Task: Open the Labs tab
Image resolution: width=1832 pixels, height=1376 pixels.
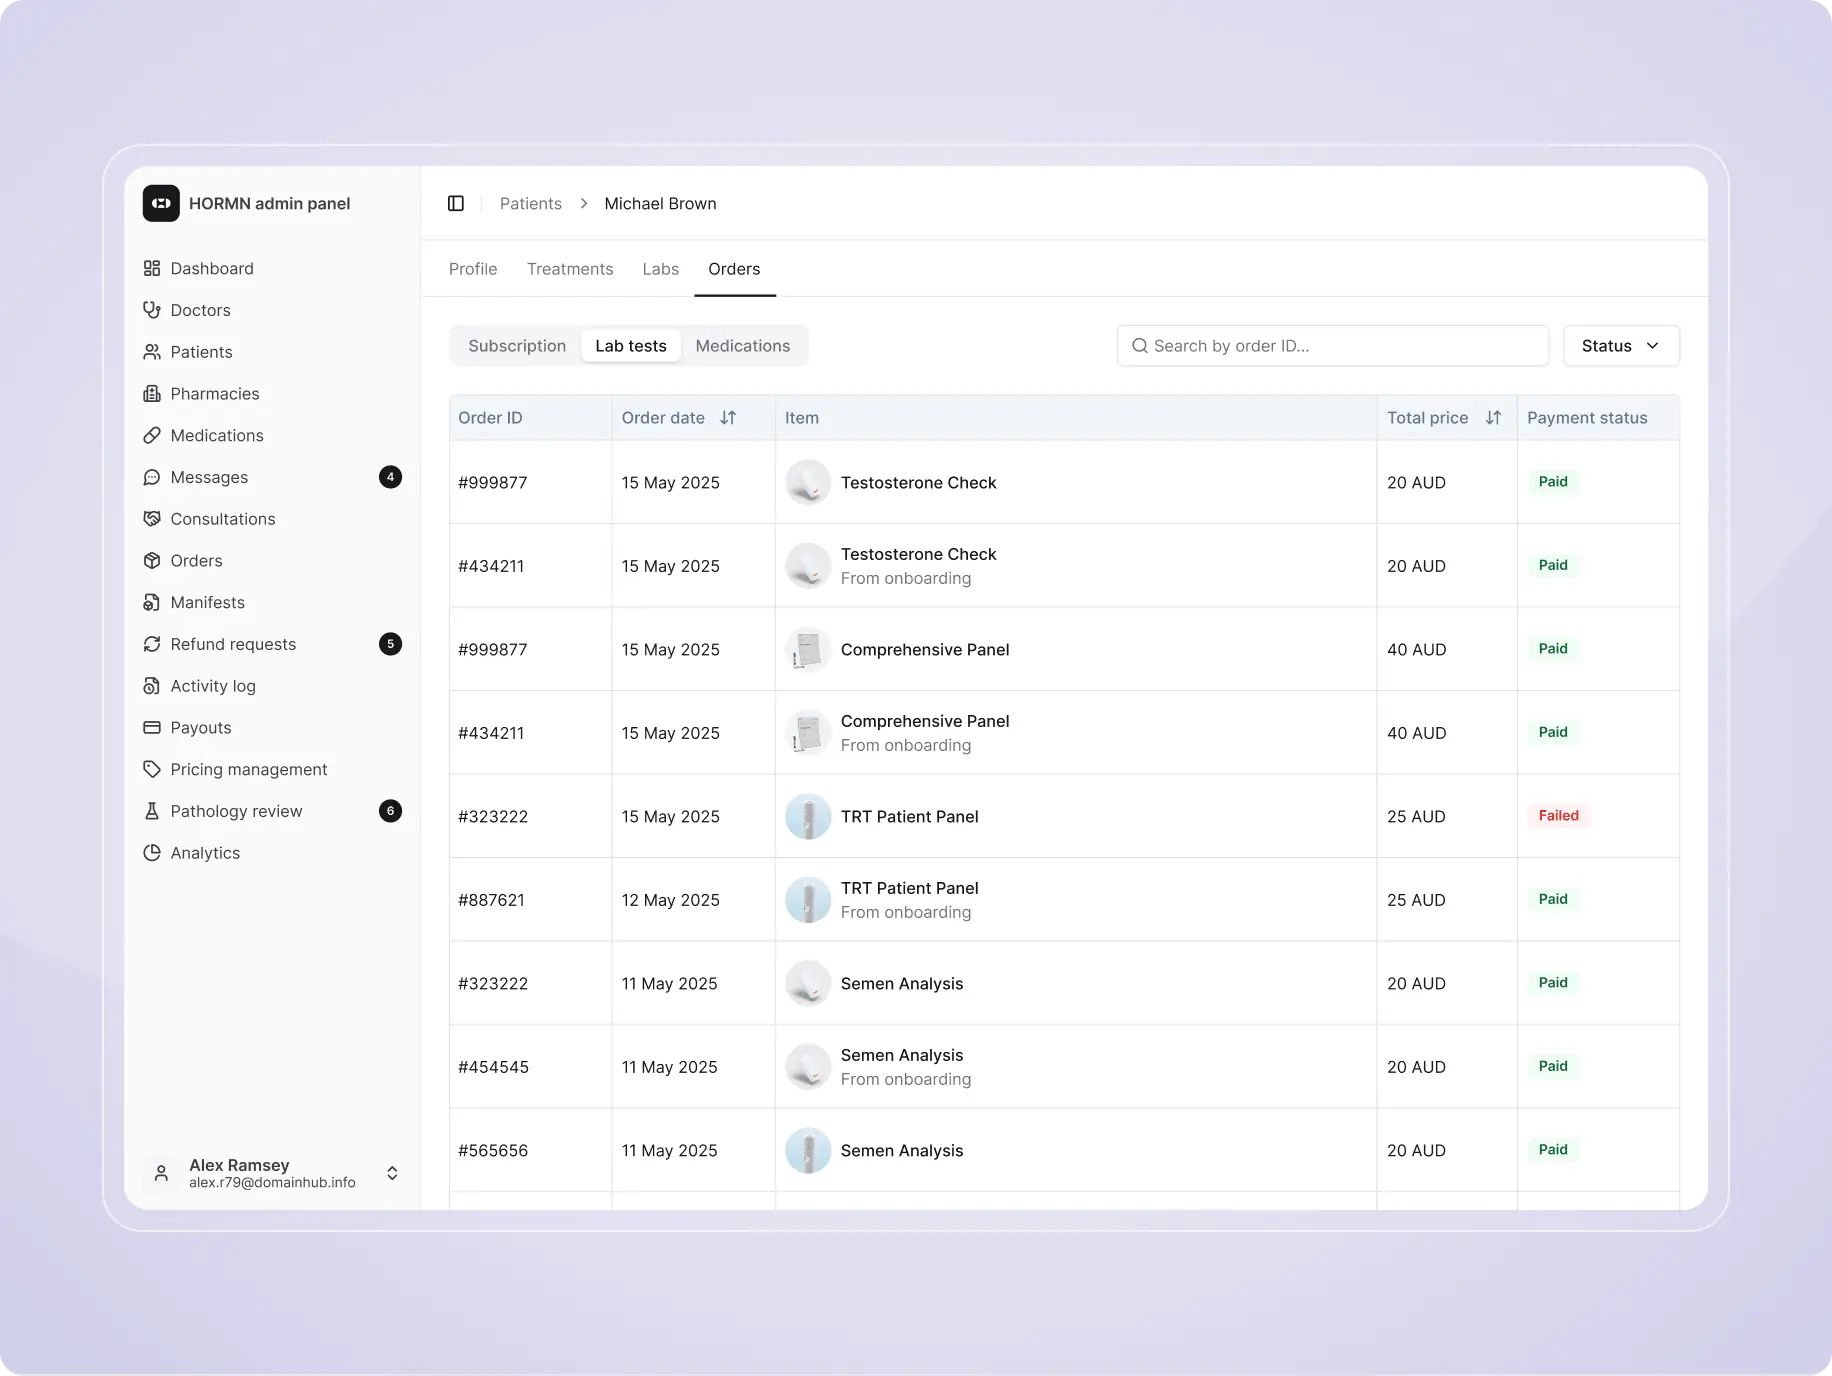Action: pyautogui.click(x=660, y=269)
